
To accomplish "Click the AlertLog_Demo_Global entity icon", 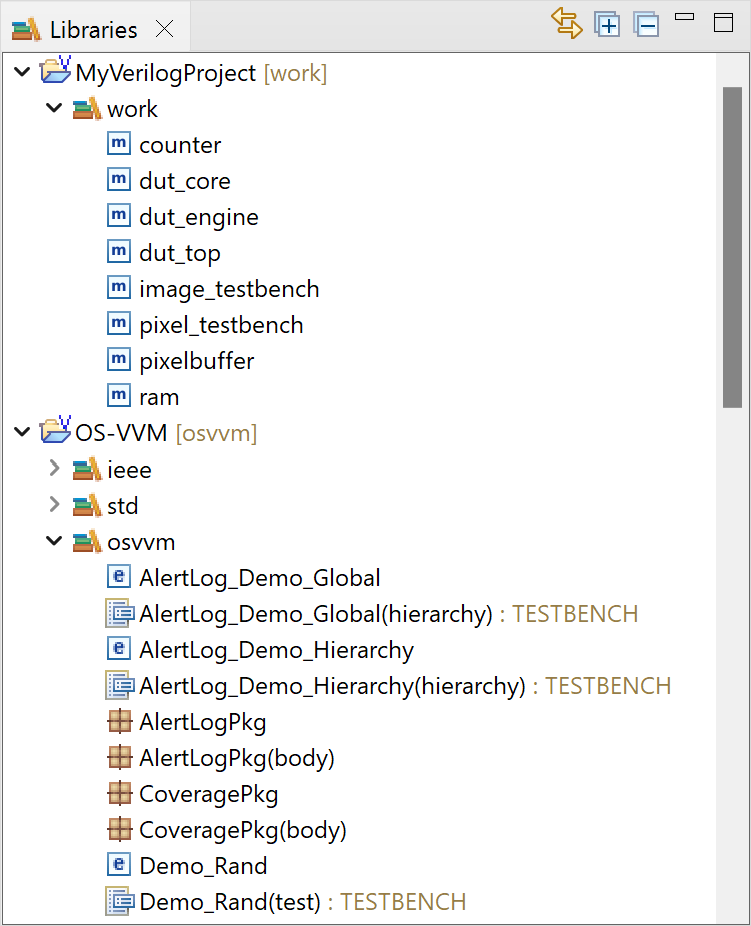I will (119, 576).
